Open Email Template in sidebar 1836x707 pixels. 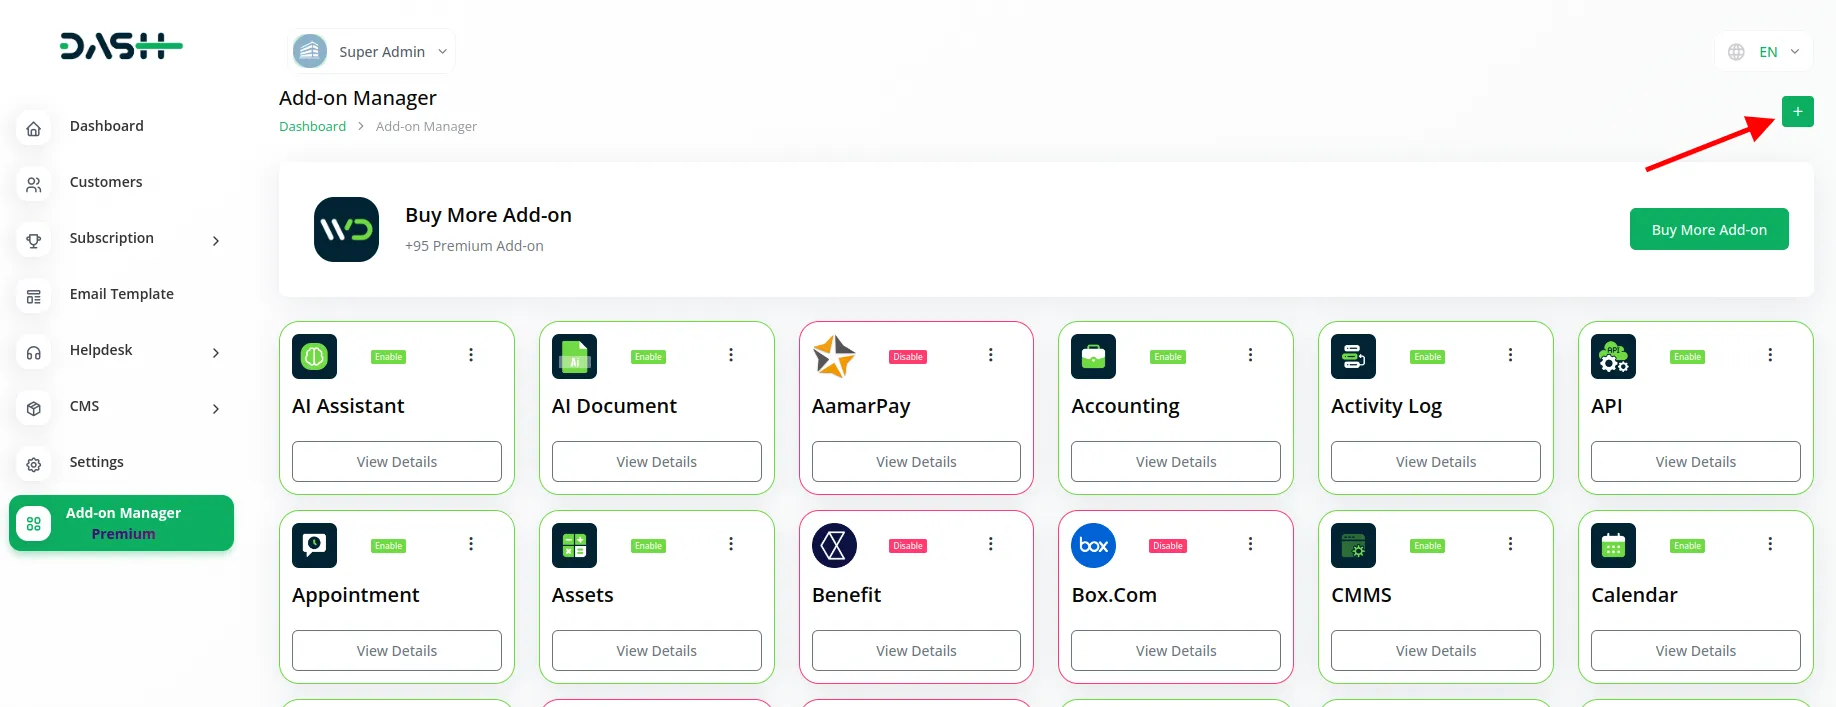point(120,295)
